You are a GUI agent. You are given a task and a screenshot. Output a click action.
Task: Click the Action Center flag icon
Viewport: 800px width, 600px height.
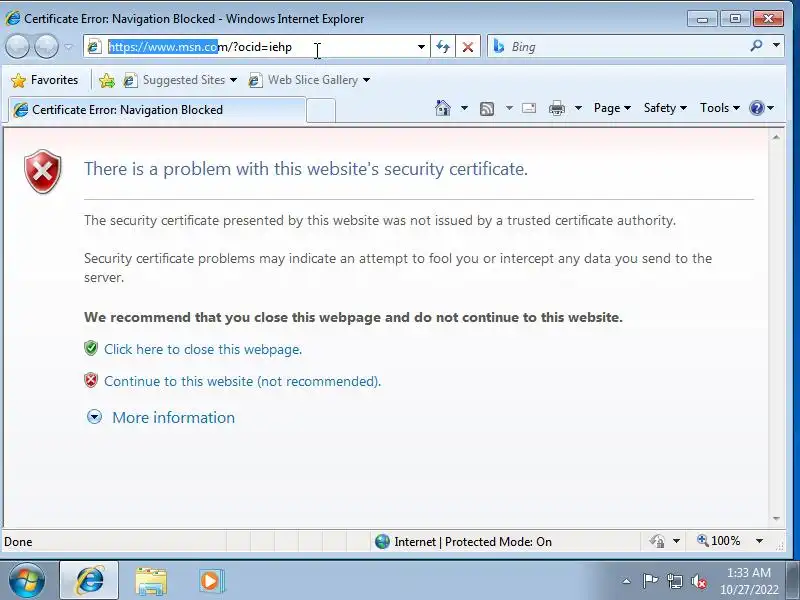650,581
